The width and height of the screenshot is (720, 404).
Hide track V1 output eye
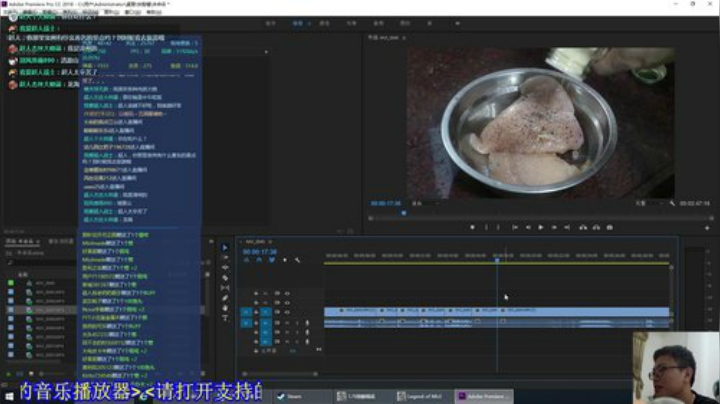coord(287,312)
